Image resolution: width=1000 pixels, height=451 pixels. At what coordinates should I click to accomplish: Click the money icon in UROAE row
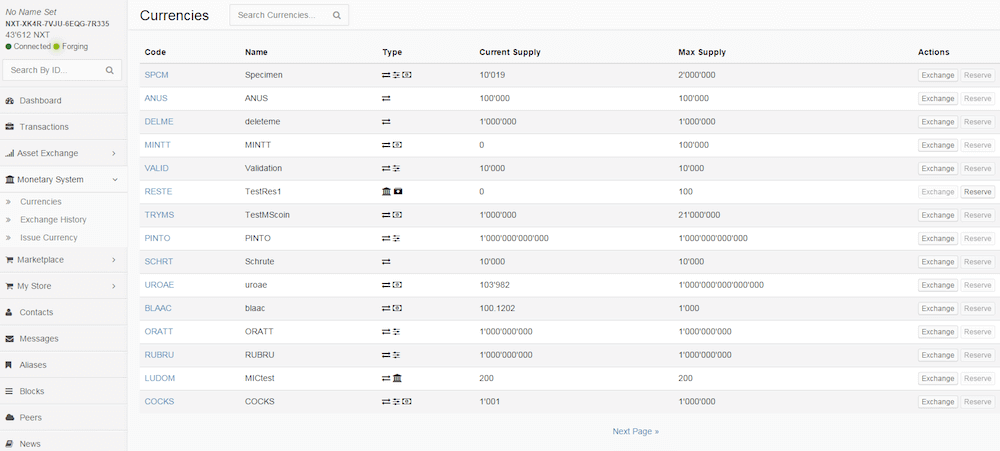point(397,285)
